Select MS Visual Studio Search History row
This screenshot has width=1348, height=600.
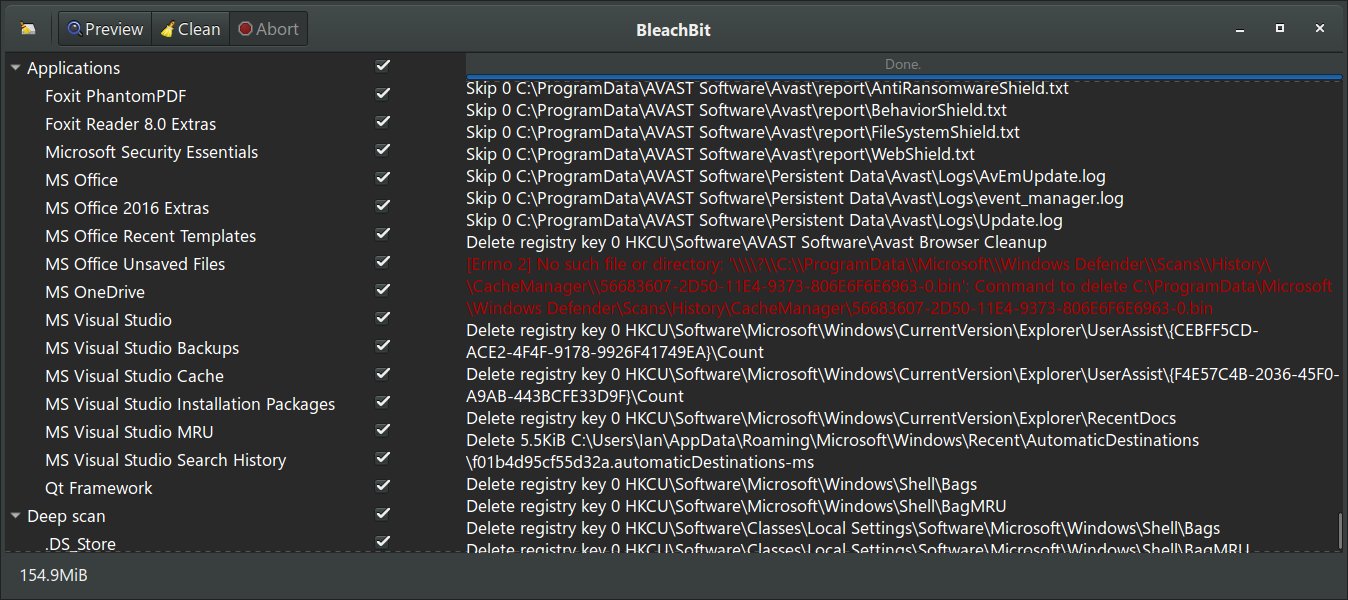point(165,460)
